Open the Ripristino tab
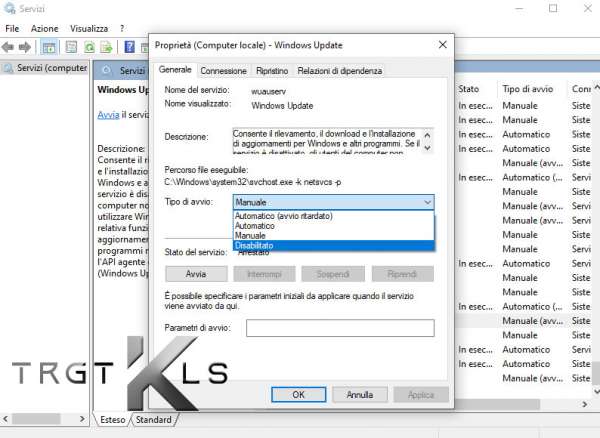This screenshot has width=600, height=438. click(x=272, y=71)
